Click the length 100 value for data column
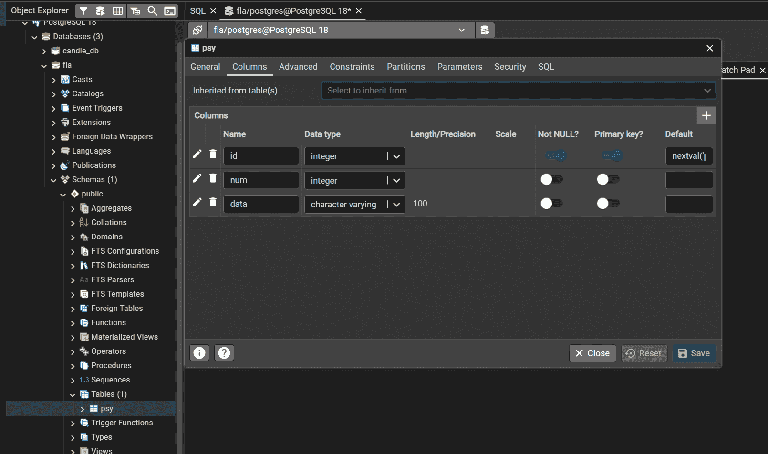The image size is (768, 454). (420, 203)
